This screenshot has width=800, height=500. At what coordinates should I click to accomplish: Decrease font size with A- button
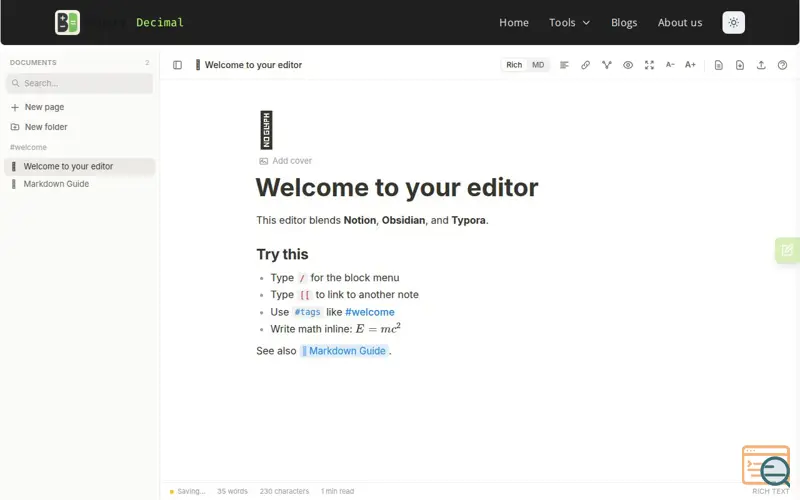coord(670,65)
